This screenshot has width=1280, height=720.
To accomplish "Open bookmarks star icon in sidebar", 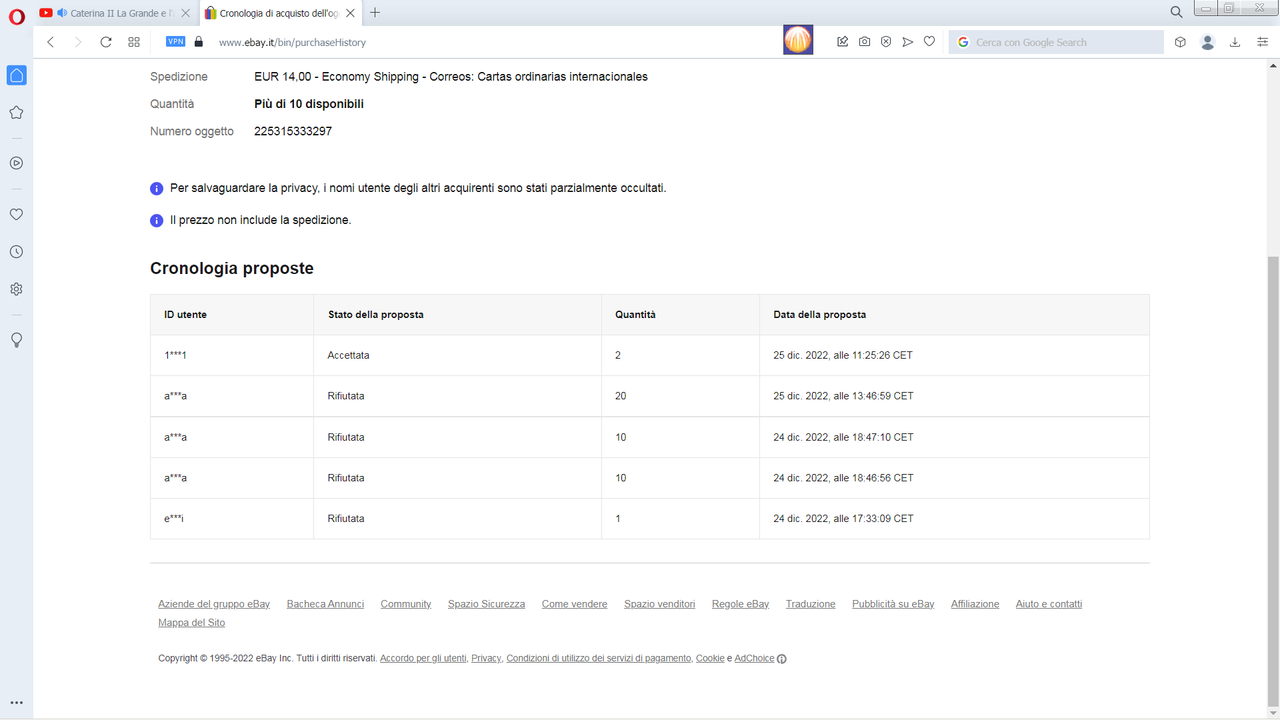I will click(16, 113).
